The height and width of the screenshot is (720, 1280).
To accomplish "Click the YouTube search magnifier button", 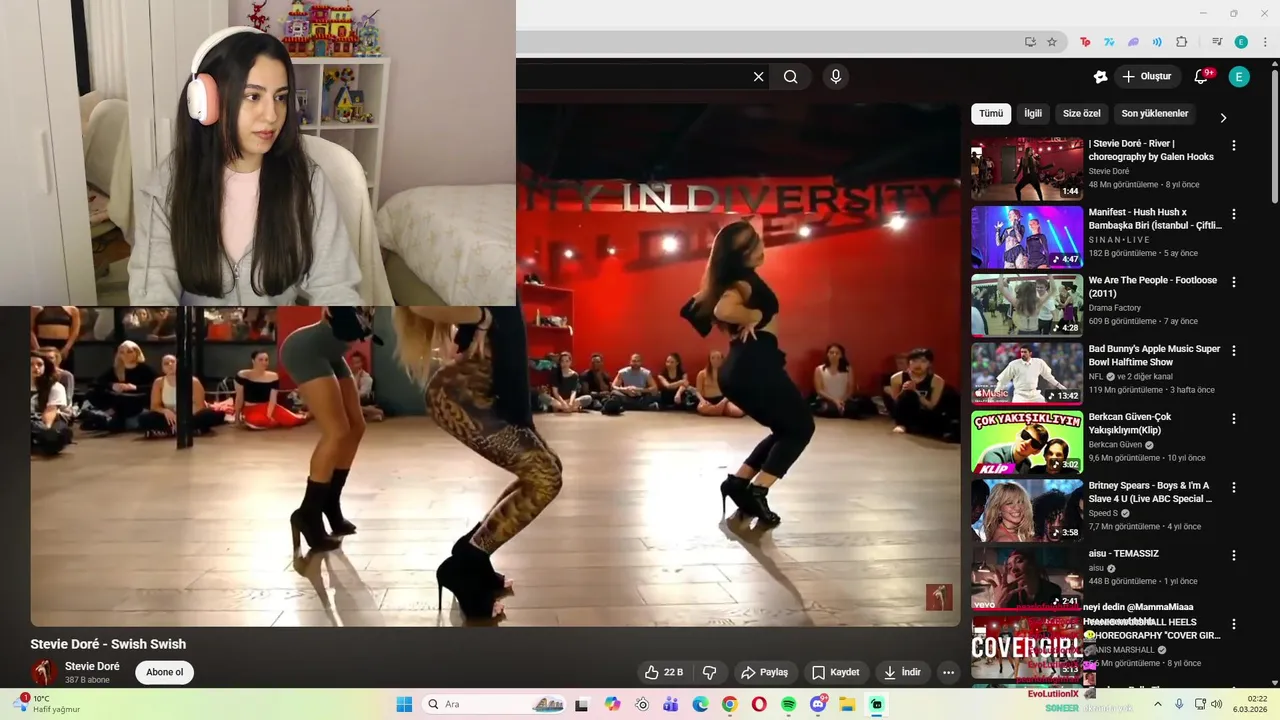I will (791, 77).
